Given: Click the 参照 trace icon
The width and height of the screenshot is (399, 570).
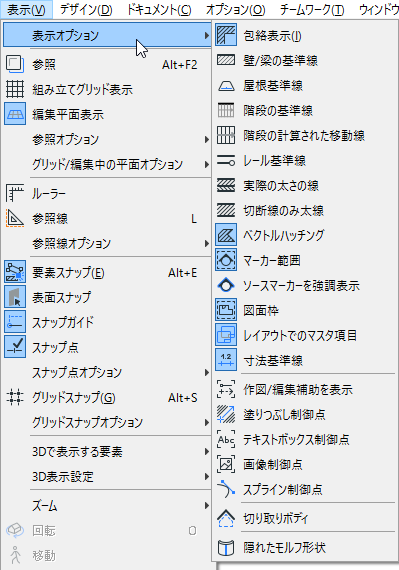Looking at the screenshot, I should point(15,64).
